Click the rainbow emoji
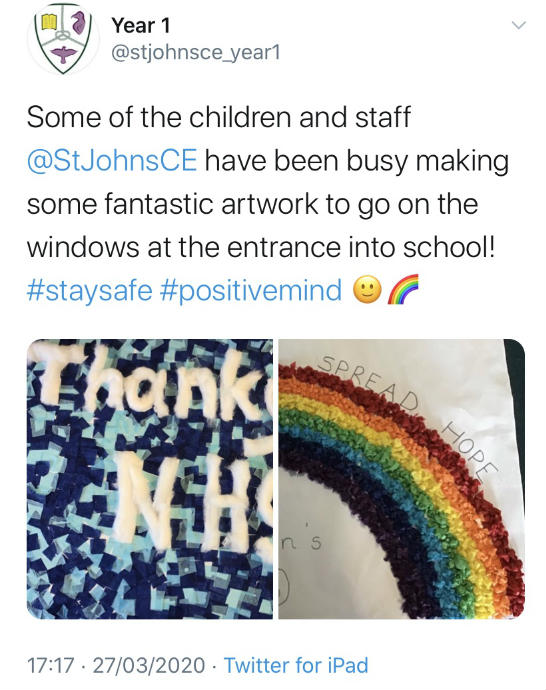The image size is (546, 690). pyautogui.click(x=403, y=289)
